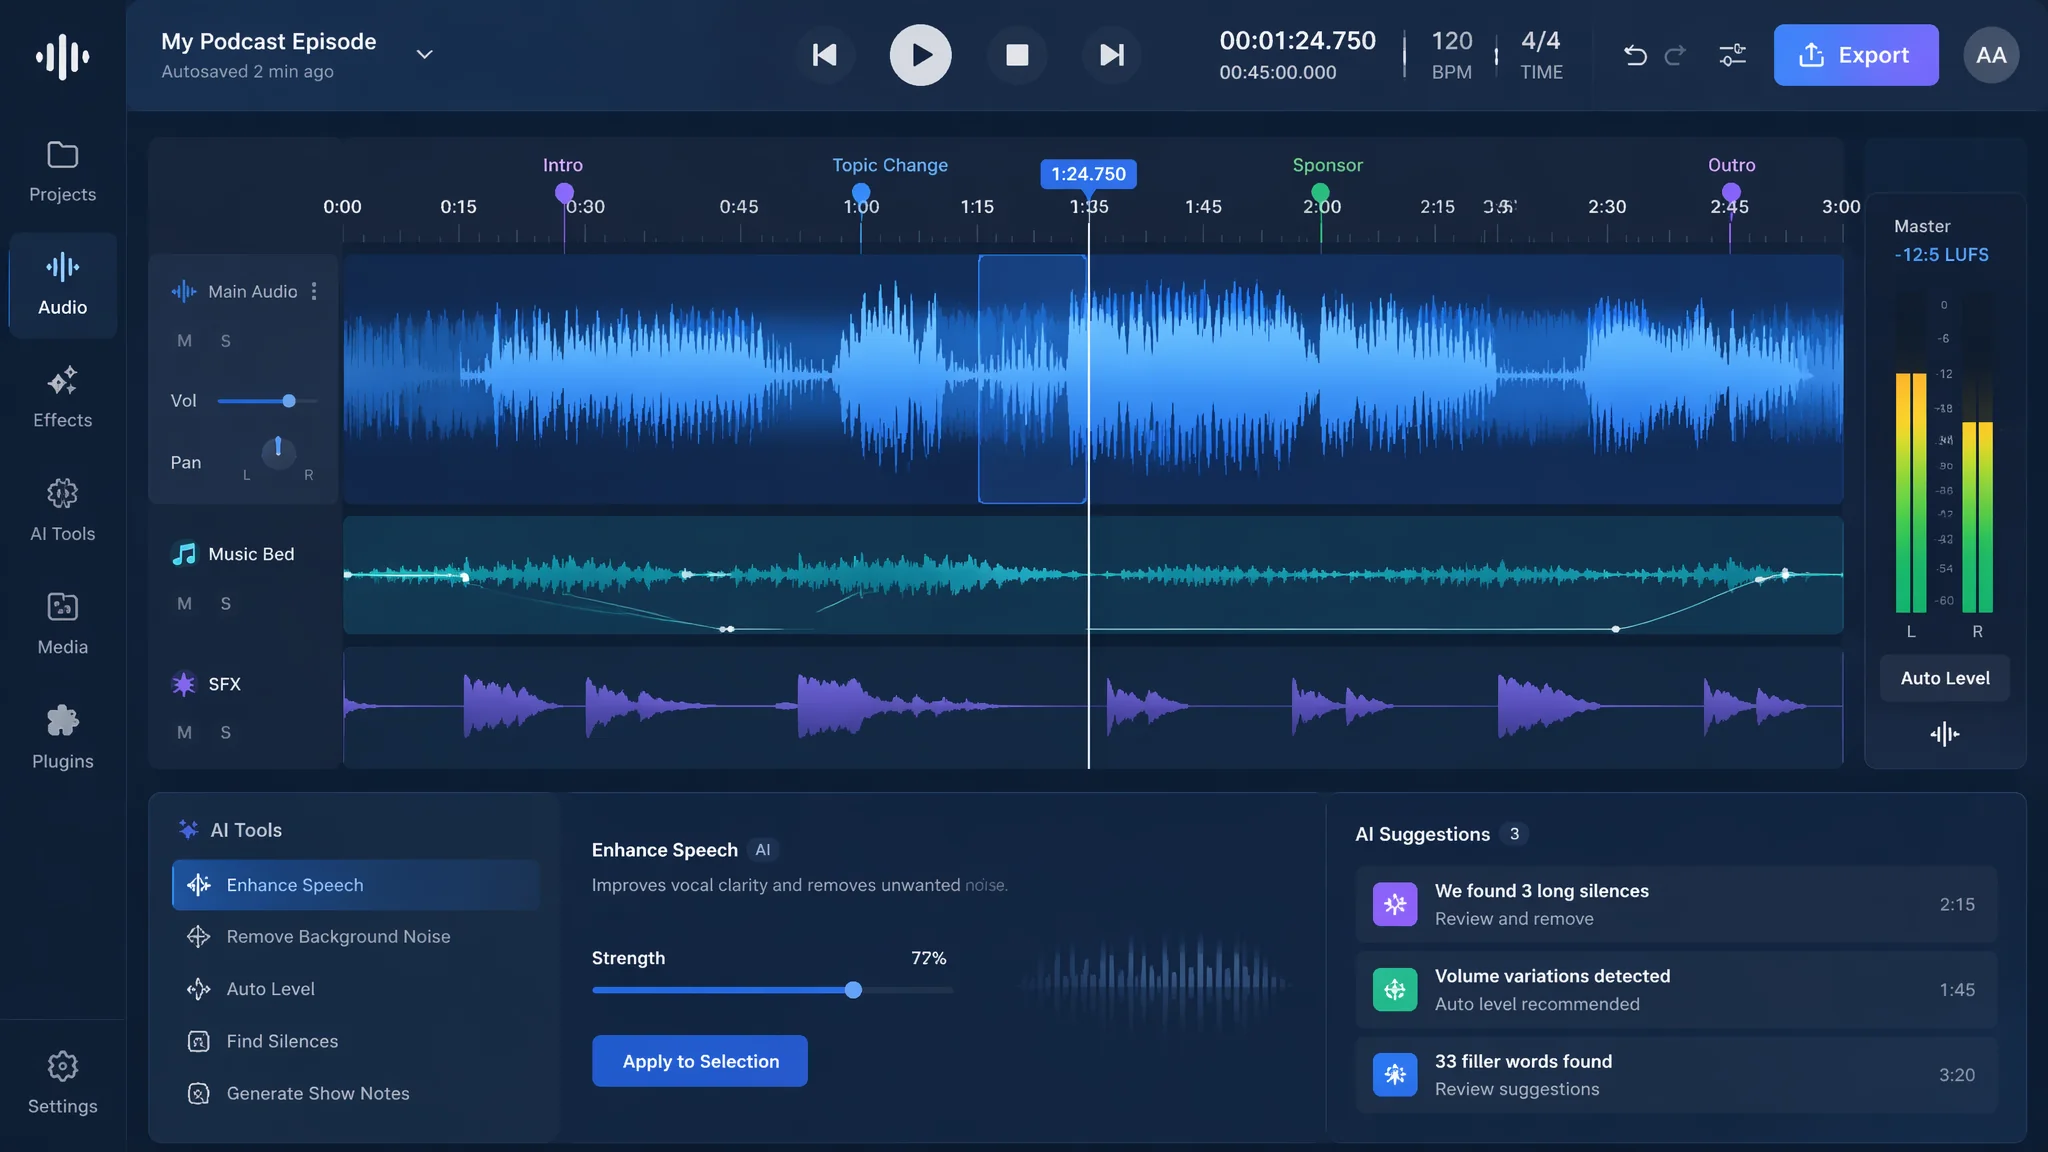
Task: Click the undo arrow icon
Action: click(1635, 55)
